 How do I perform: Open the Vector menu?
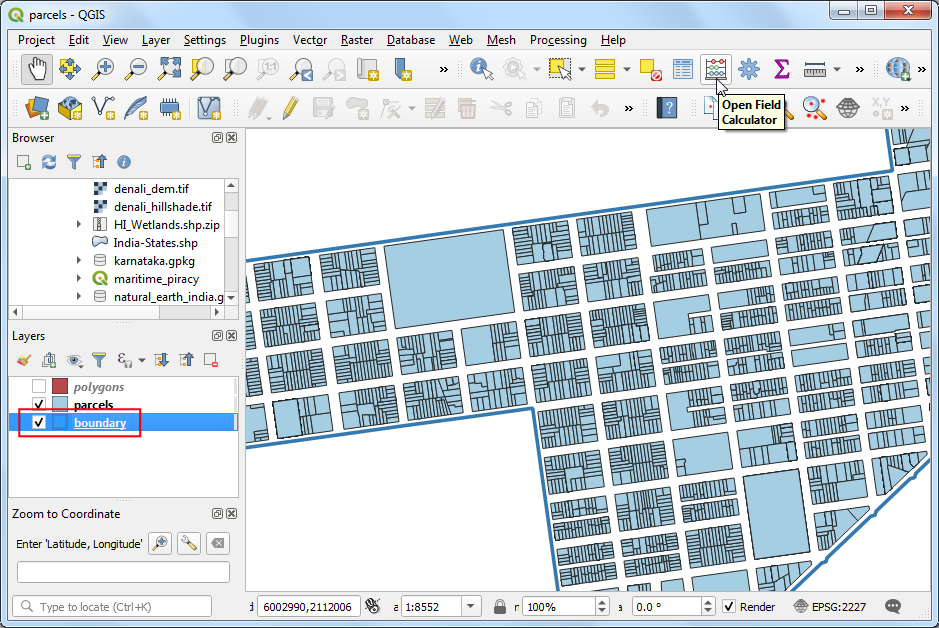[x=310, y=40]
